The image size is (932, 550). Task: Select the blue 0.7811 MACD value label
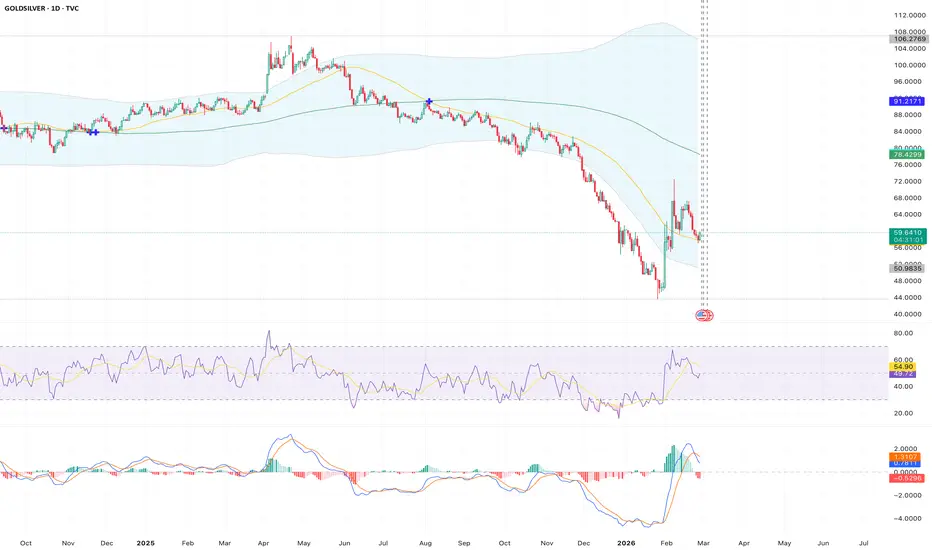point(906,463)
